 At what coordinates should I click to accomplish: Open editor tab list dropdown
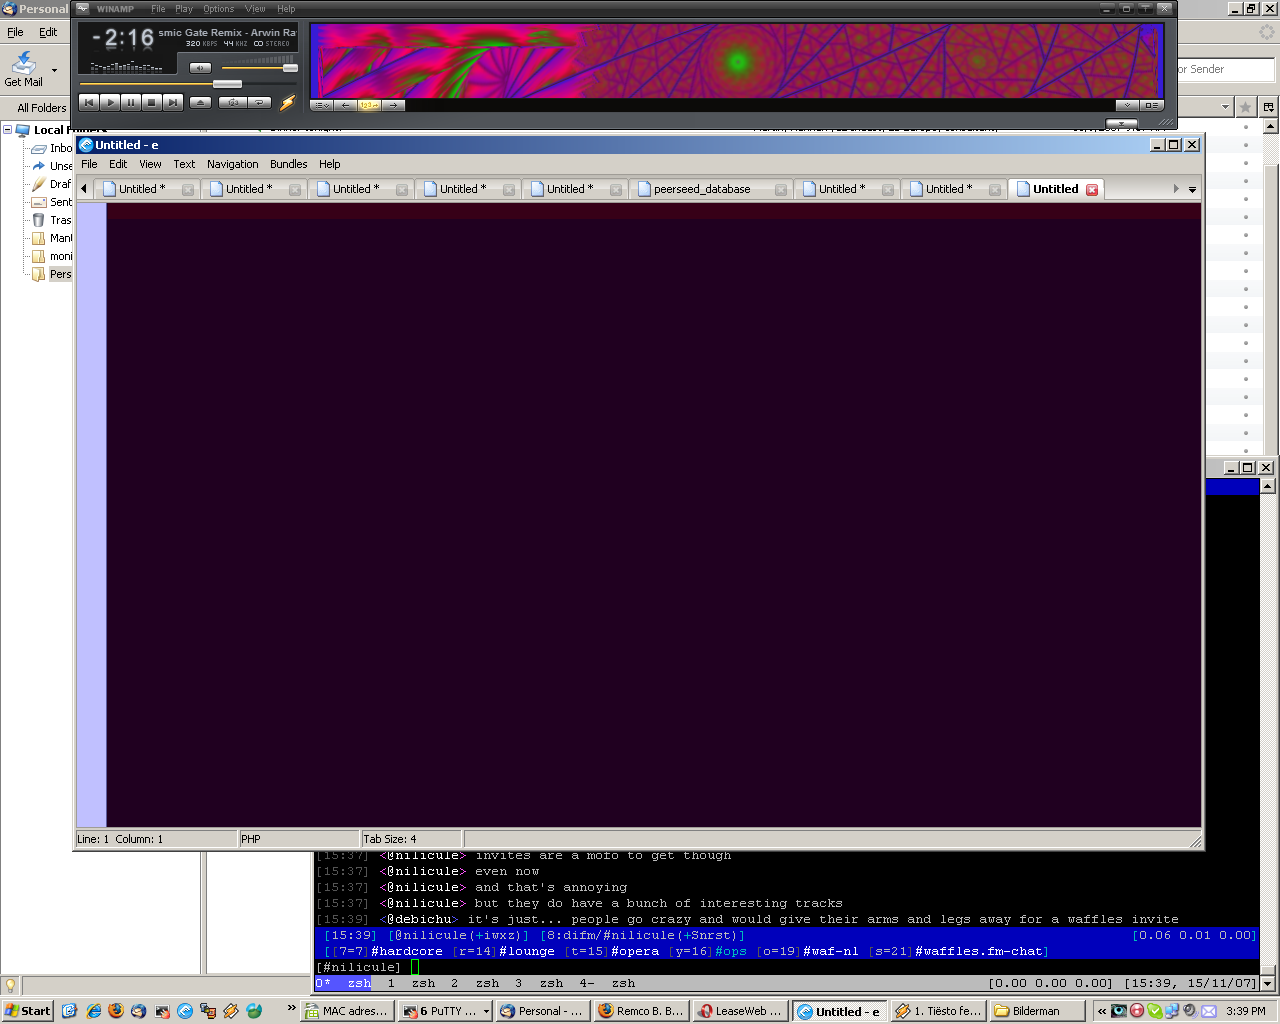[x=1192, y=189]
